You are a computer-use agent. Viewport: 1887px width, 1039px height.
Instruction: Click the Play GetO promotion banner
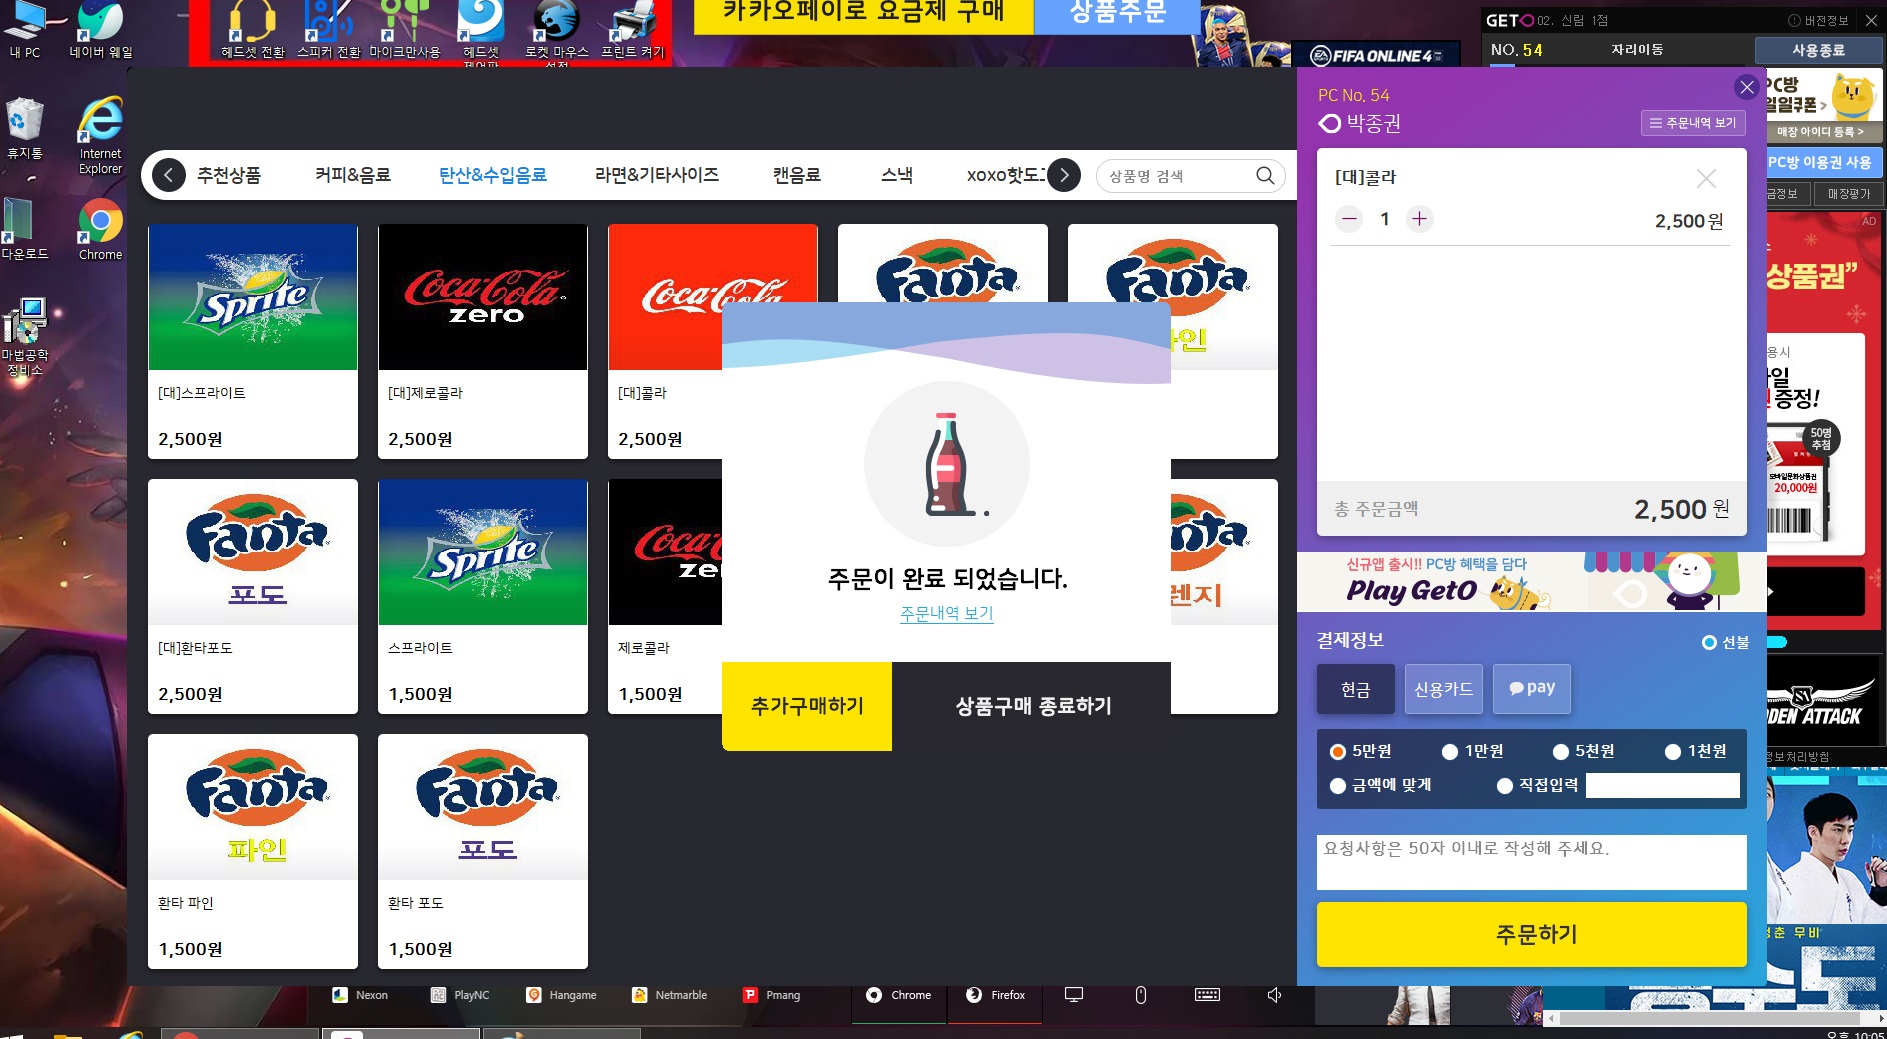point(1532,581)
